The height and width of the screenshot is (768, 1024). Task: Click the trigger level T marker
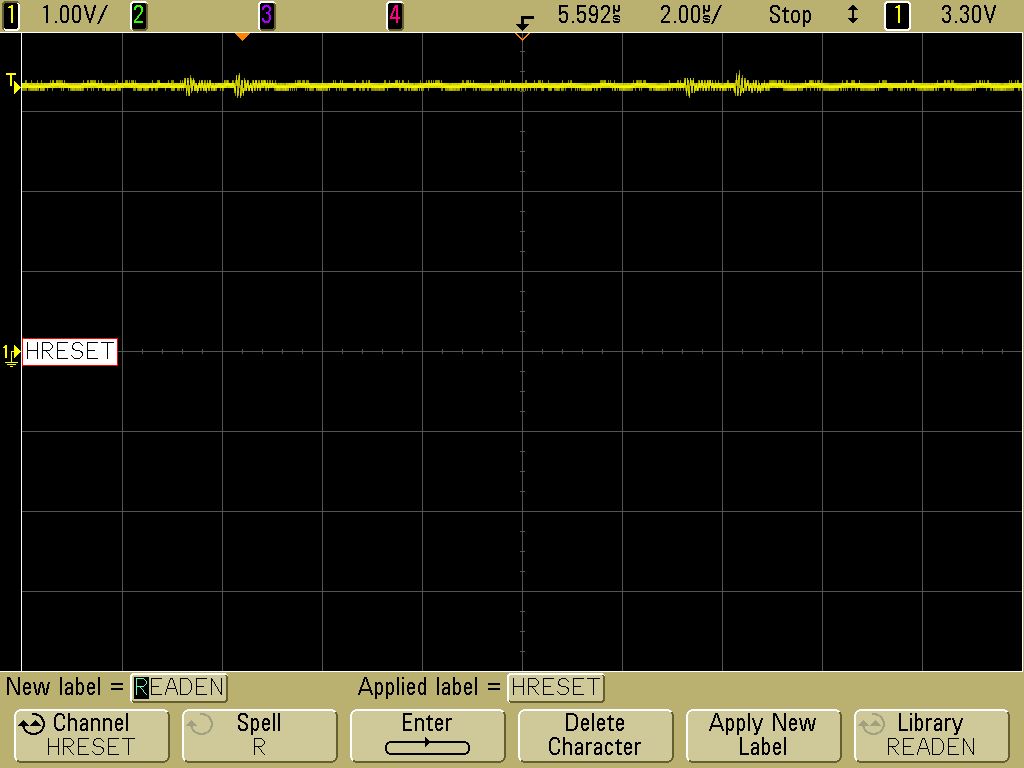[x=12, y=82]
